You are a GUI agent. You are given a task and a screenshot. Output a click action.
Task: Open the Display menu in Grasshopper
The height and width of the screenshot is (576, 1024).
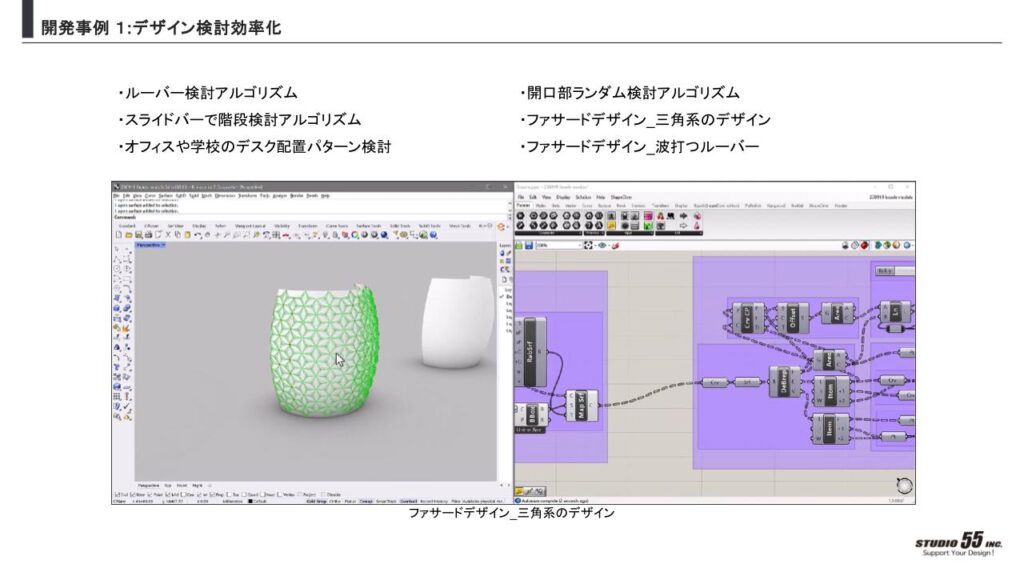tap(563, 197)
